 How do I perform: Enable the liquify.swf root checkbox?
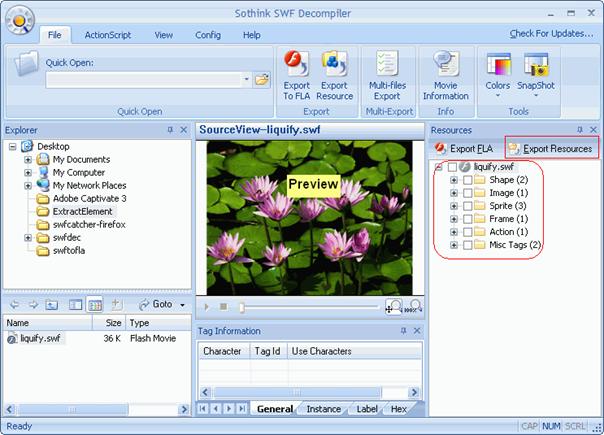coord(453,167)
